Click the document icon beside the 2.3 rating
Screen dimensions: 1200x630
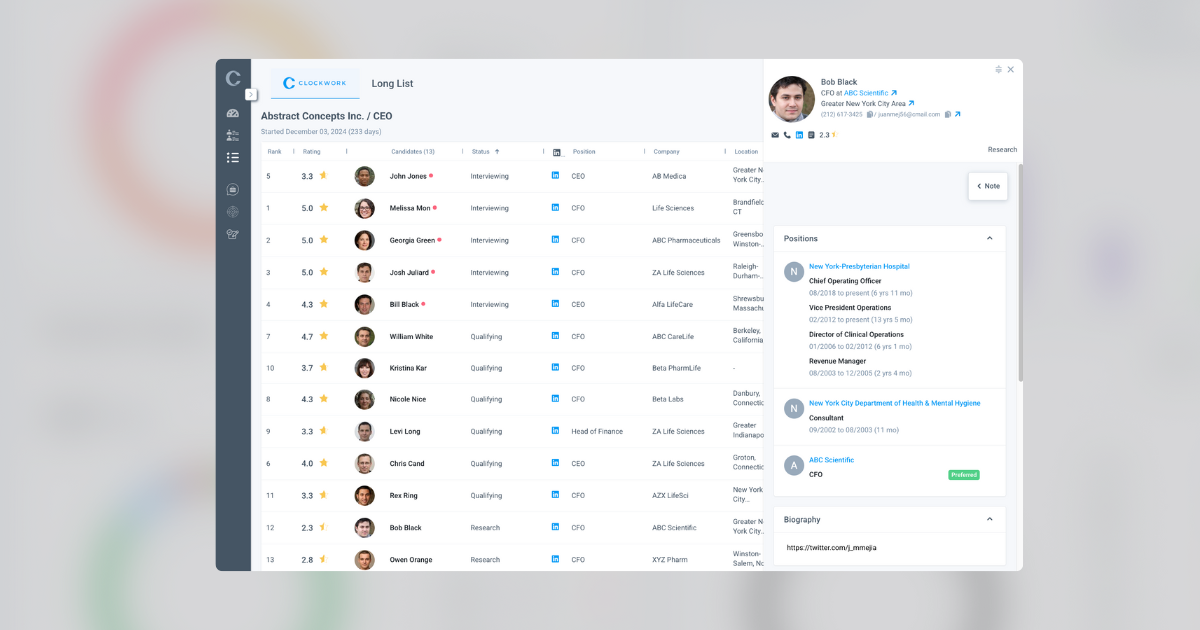tap(811, 135)
